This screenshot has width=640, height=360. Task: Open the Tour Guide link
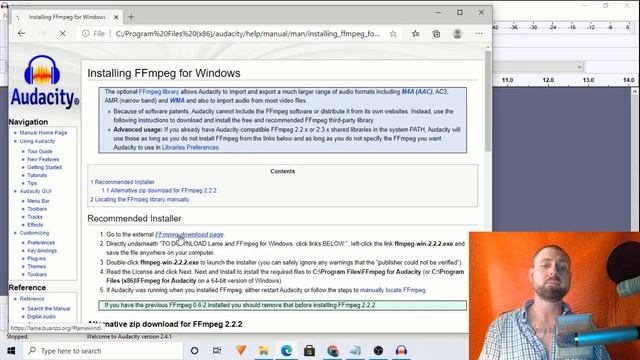[x=40, y=151]
